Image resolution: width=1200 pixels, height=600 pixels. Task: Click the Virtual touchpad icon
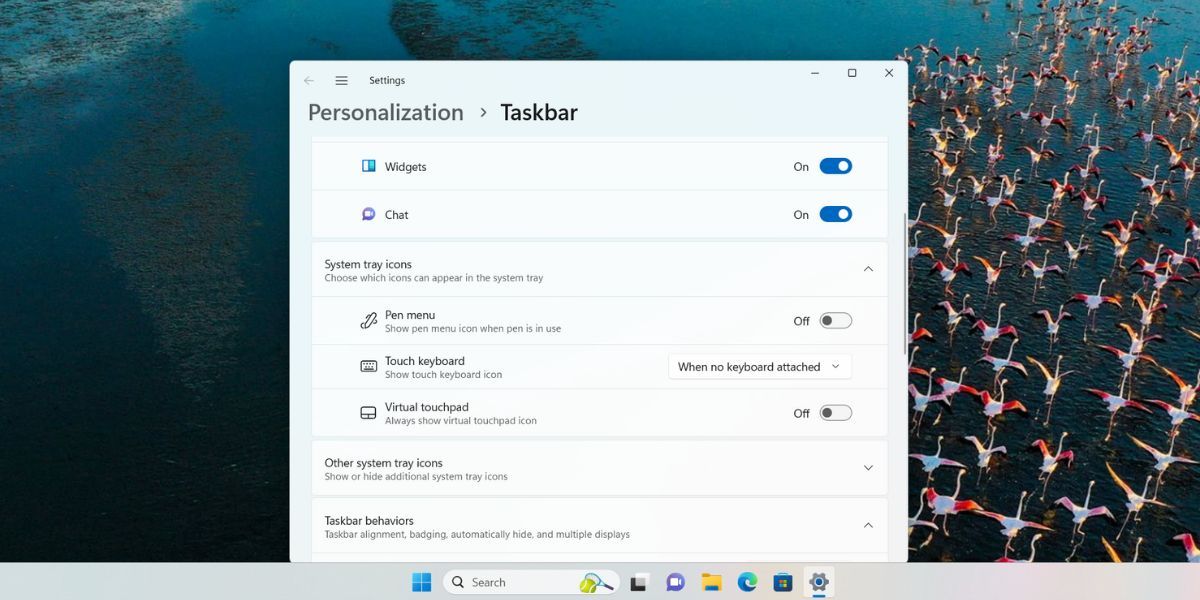click(x=368, y=412)
